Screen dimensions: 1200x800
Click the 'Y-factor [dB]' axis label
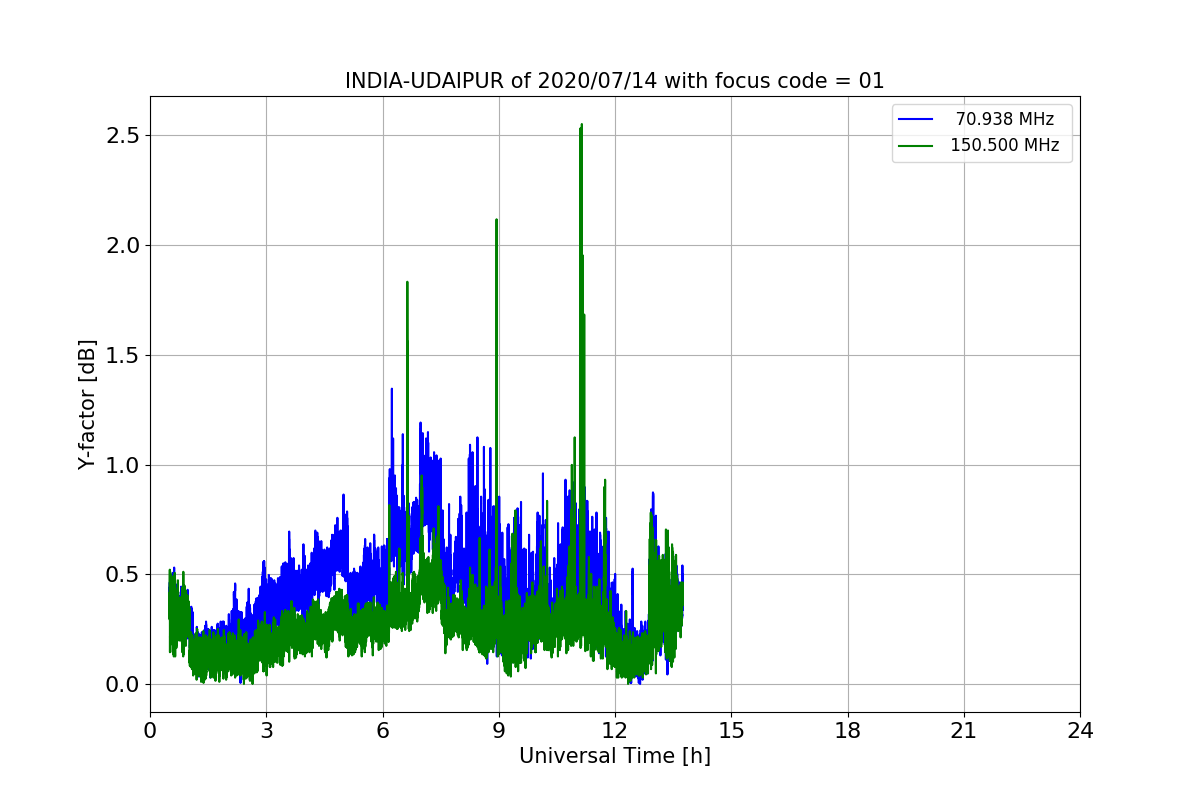[x=88, y=405]
